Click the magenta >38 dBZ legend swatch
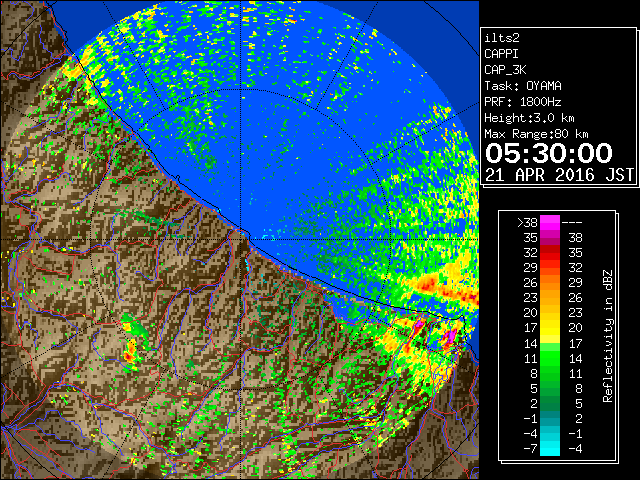This screenshot has width=640, height=480. [x=550, y=222]
